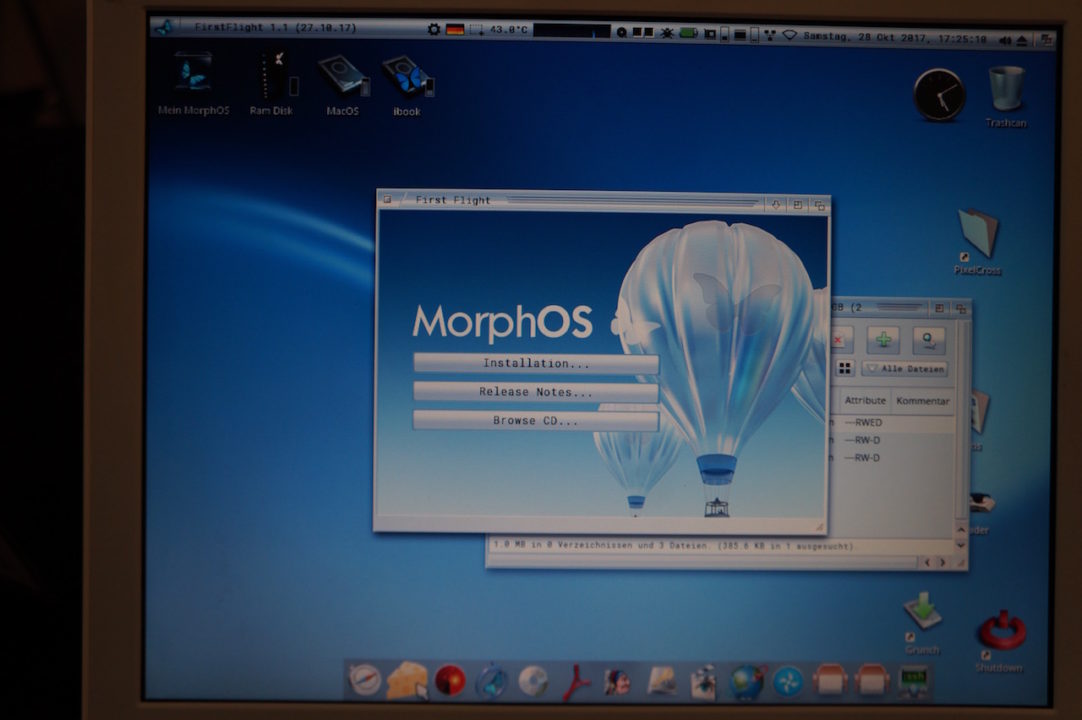Open the Ram Disk volume
This screenshot has height=720, width=1082.
point(272,83)
